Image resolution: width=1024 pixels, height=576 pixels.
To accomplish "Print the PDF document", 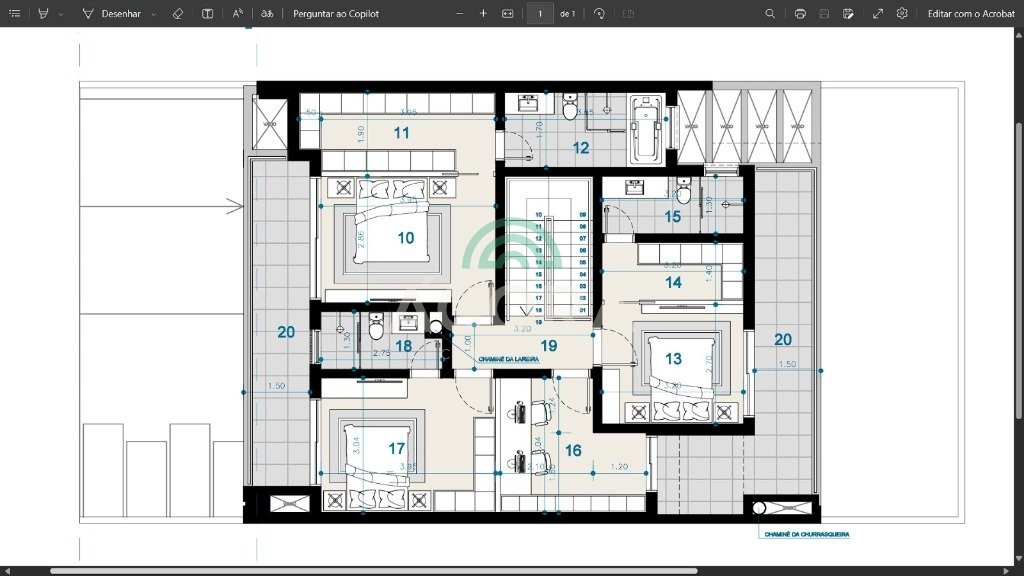I will (x=800, y=14).
